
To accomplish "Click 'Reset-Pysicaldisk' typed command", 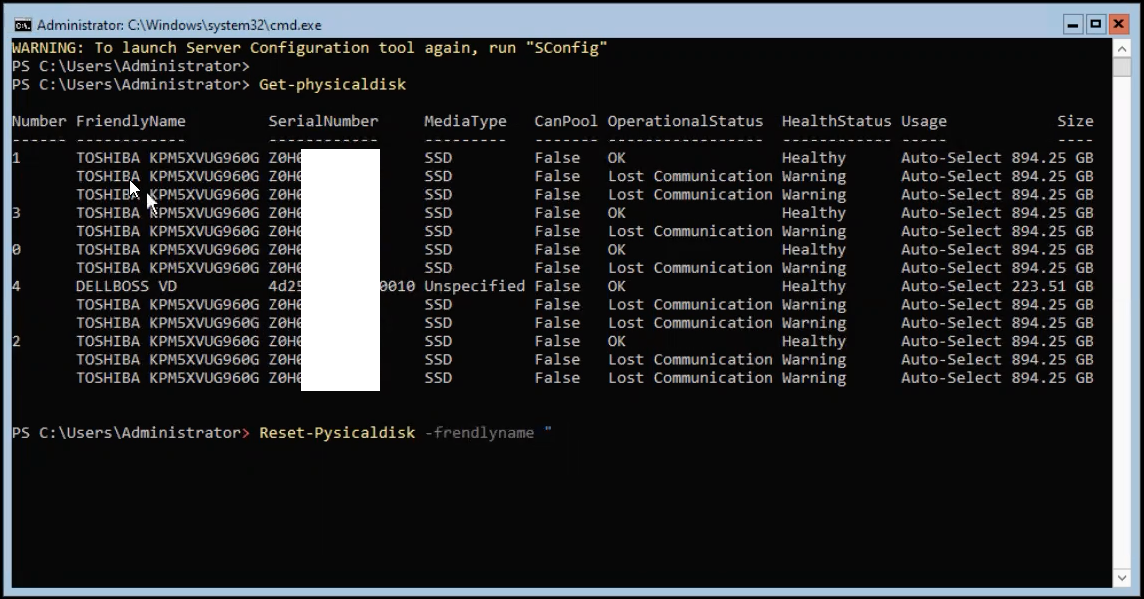I will [x=337, y=433].
